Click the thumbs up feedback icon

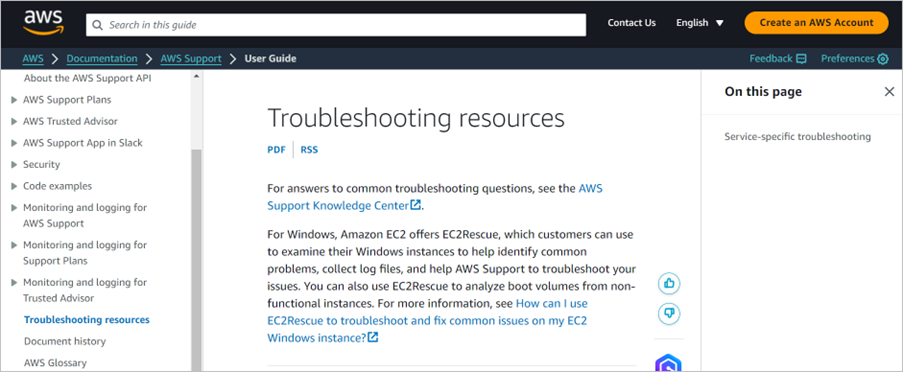(x=669, y=283)
